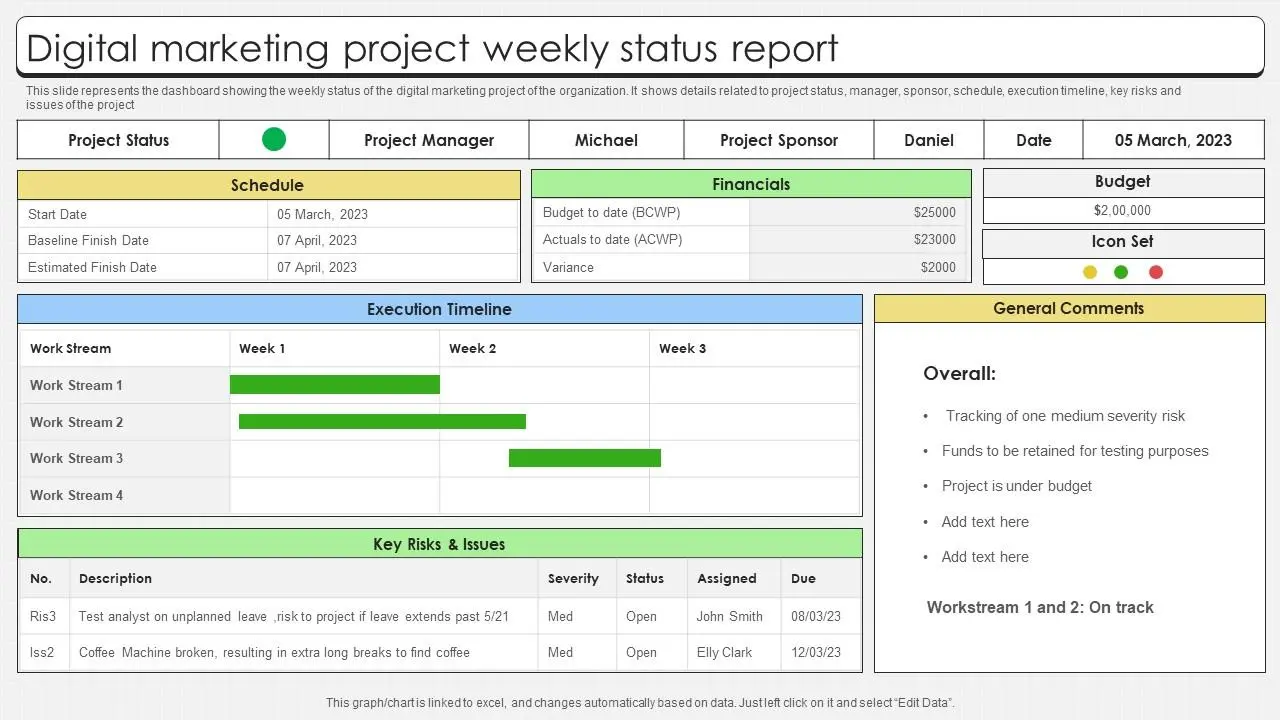Click the 'Project Sponsor' label cell
1280x720 pixels.
pyautogui.click(x=779, y=140)
